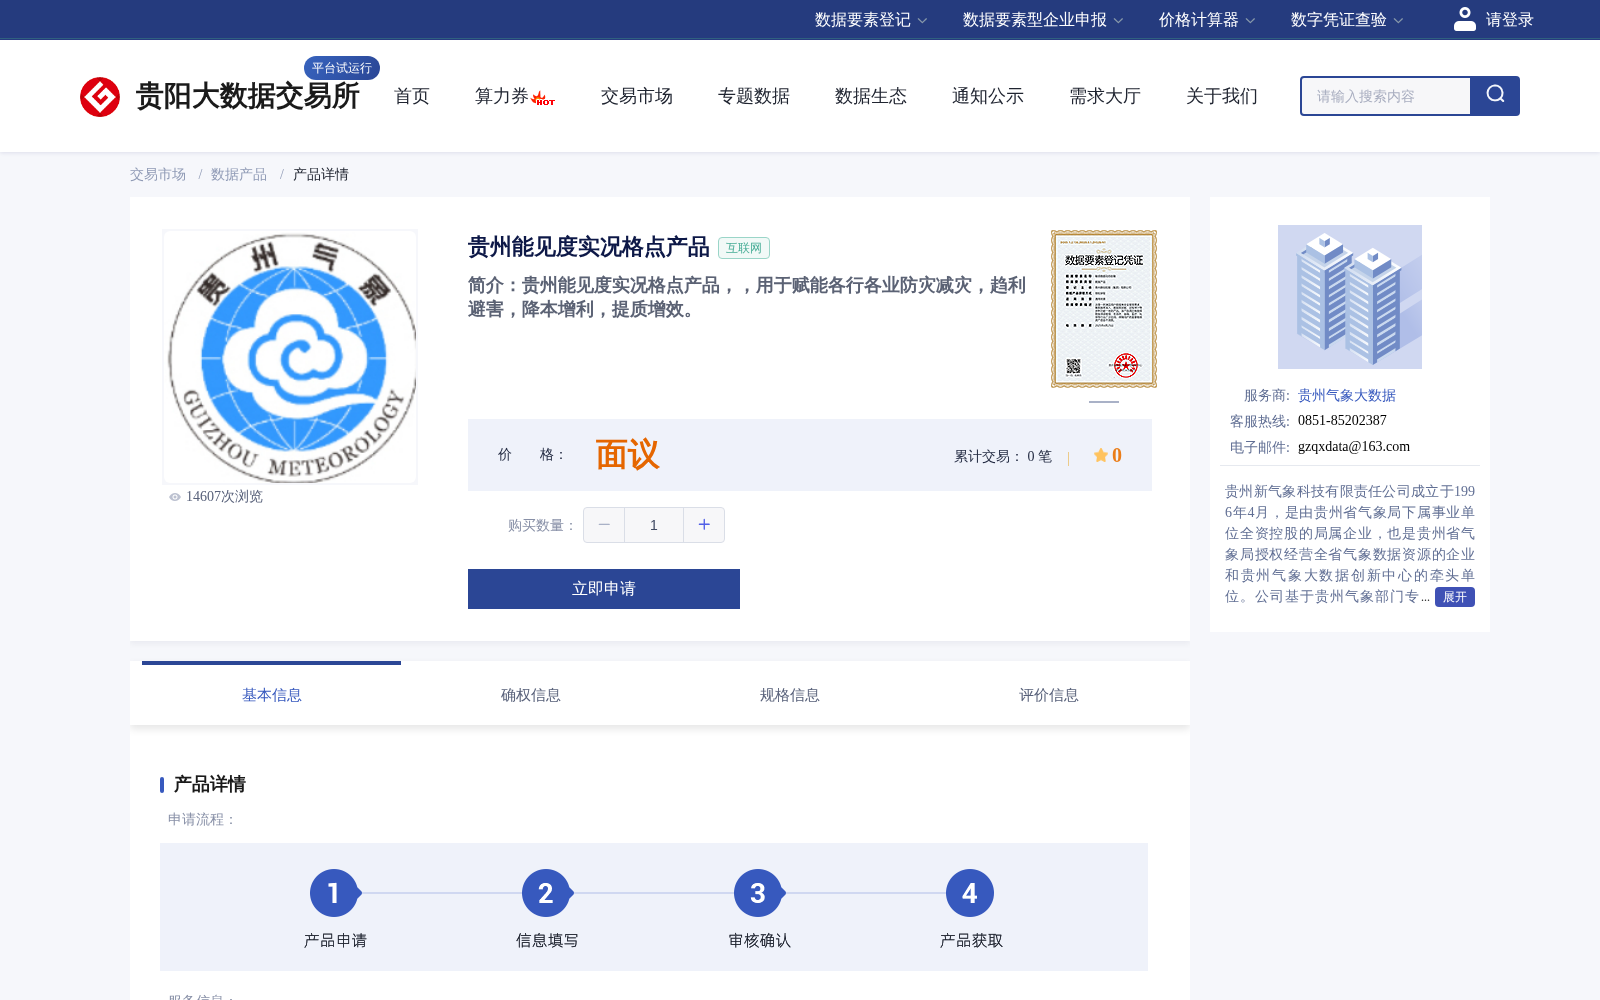
Task: Click 交易市场 breadcrumb link
Action: 158,175
